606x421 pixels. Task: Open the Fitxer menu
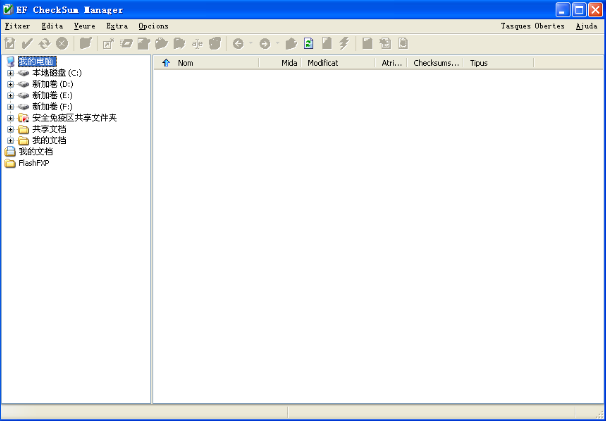click(17, 26)
